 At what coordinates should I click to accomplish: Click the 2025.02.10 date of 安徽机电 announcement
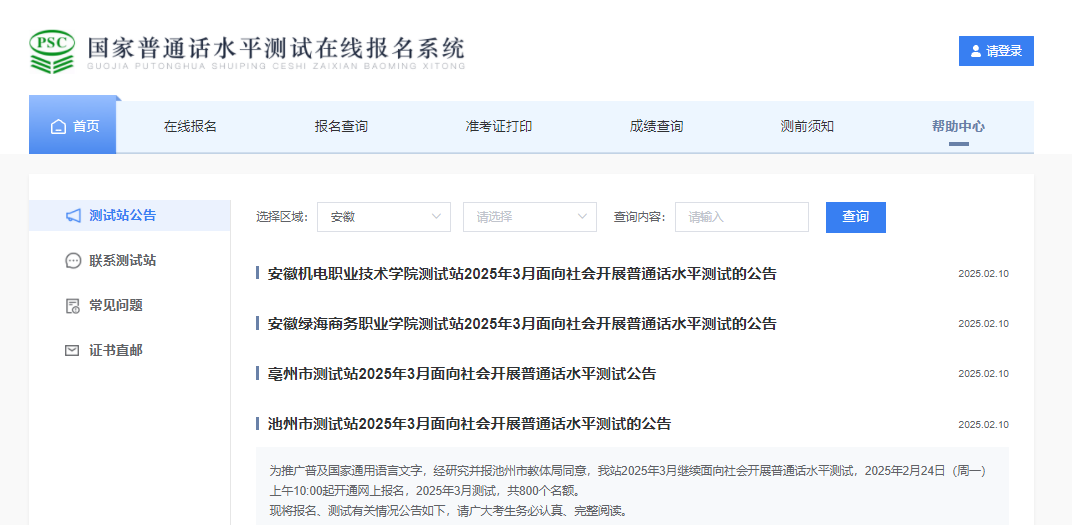pos(983,274)
